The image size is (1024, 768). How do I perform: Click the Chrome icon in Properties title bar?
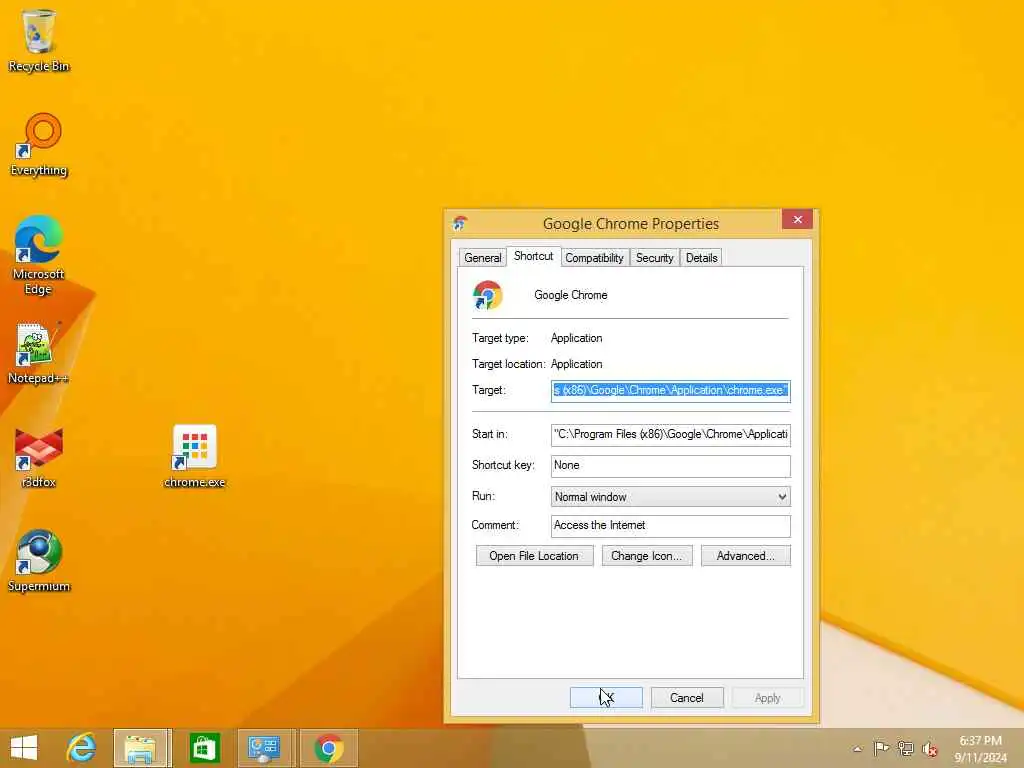tap(460, 223)
